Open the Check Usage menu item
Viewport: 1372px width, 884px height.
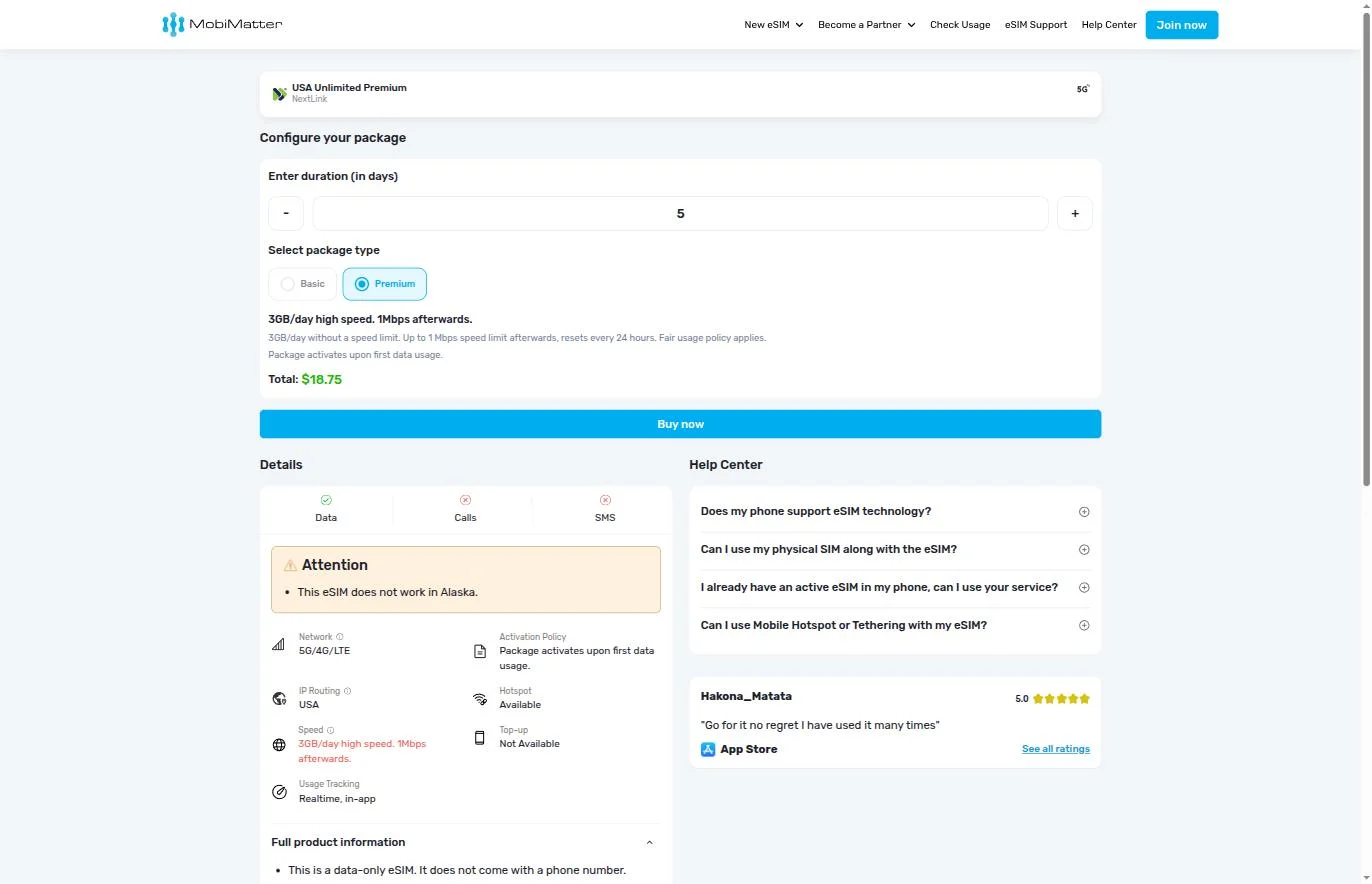click(x=960, y=25)
